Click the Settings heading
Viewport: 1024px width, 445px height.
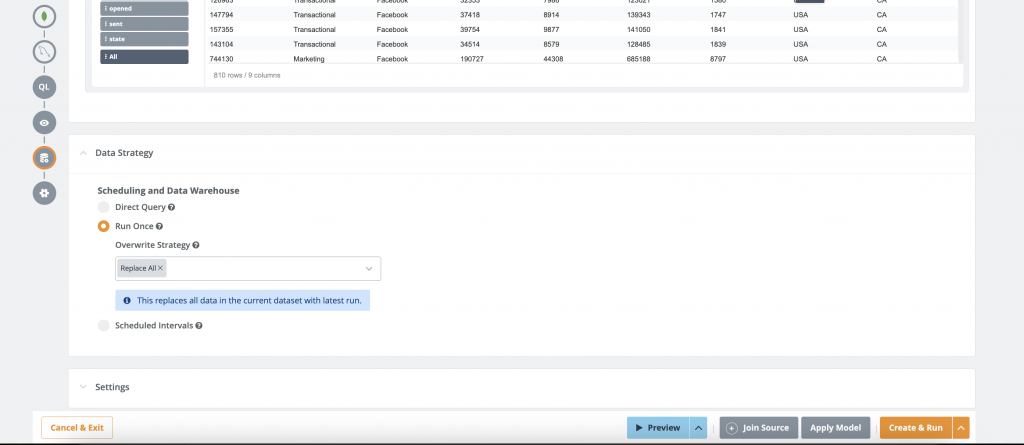[112, 387]
